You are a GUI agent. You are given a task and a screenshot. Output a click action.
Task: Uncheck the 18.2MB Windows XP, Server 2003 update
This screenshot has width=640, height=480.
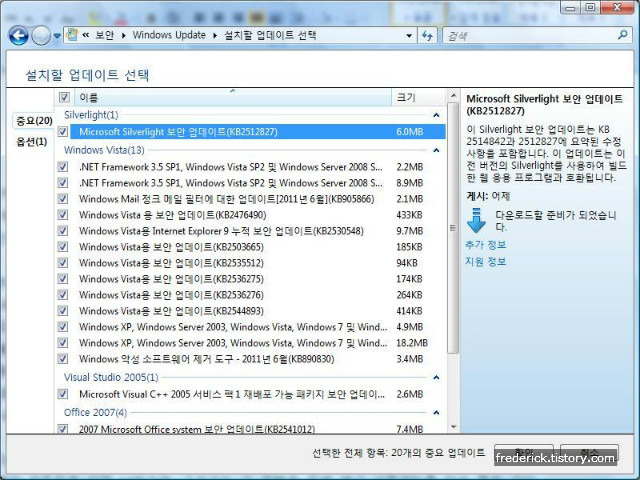63,342
